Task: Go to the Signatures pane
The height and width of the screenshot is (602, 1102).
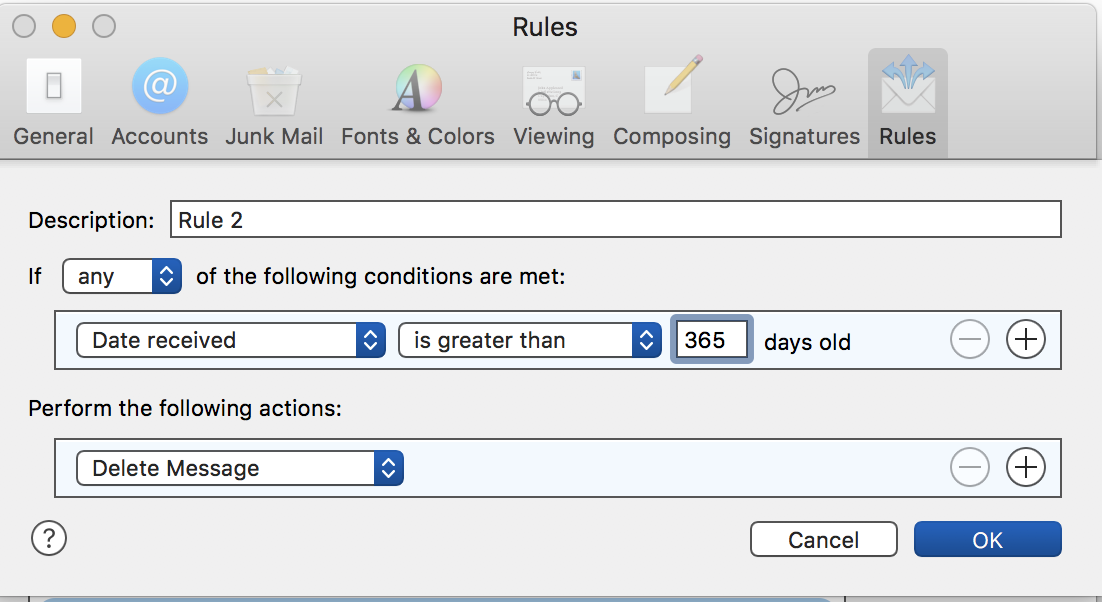Action: [x=804, y=105]
